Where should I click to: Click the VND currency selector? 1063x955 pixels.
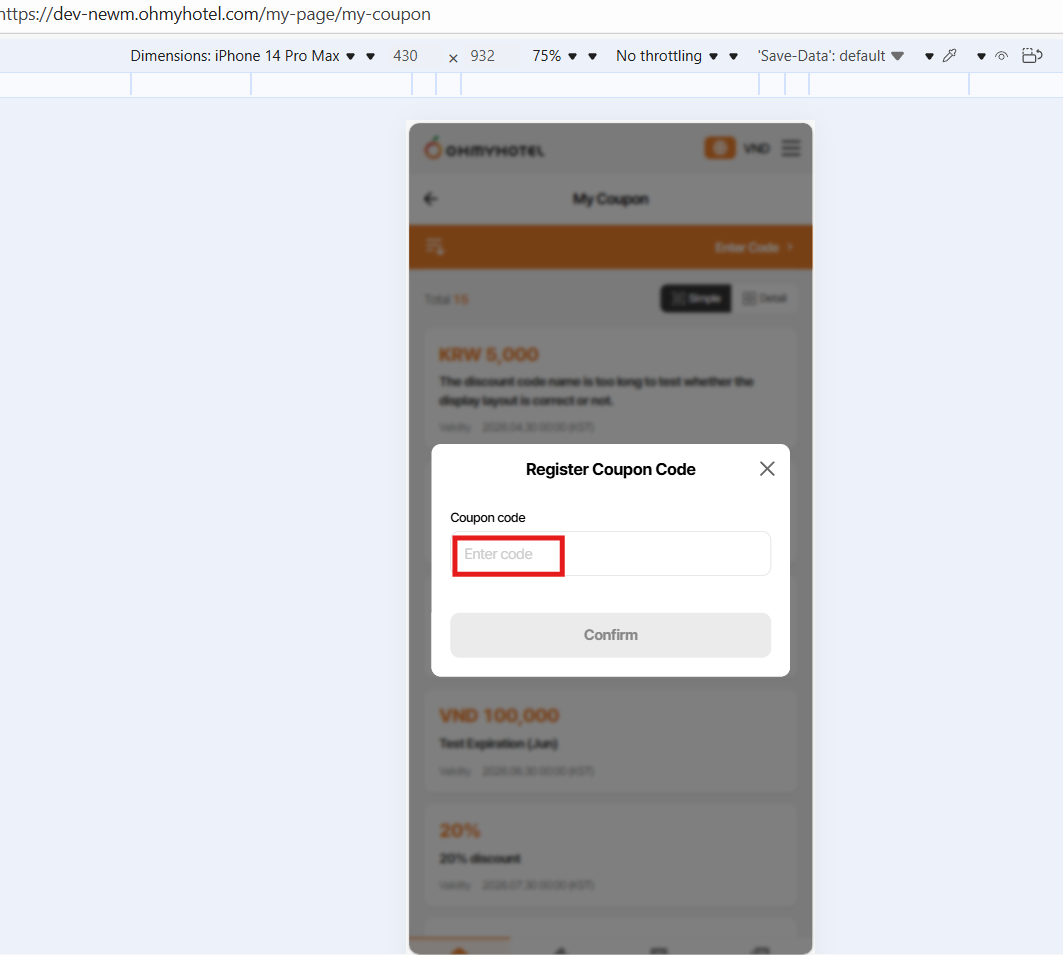tap(757, 148)
